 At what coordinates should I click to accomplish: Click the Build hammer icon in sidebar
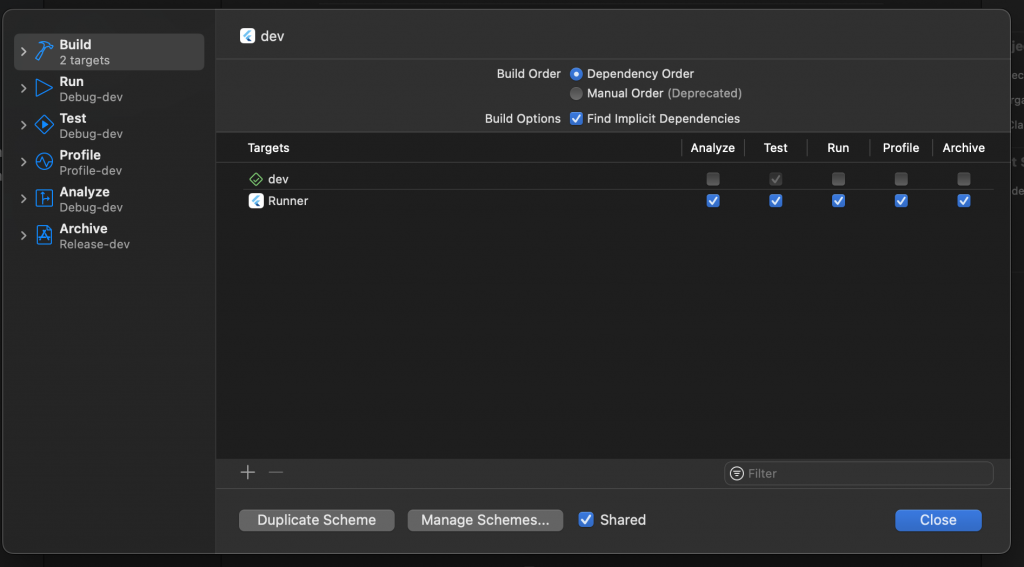[44, 51]
